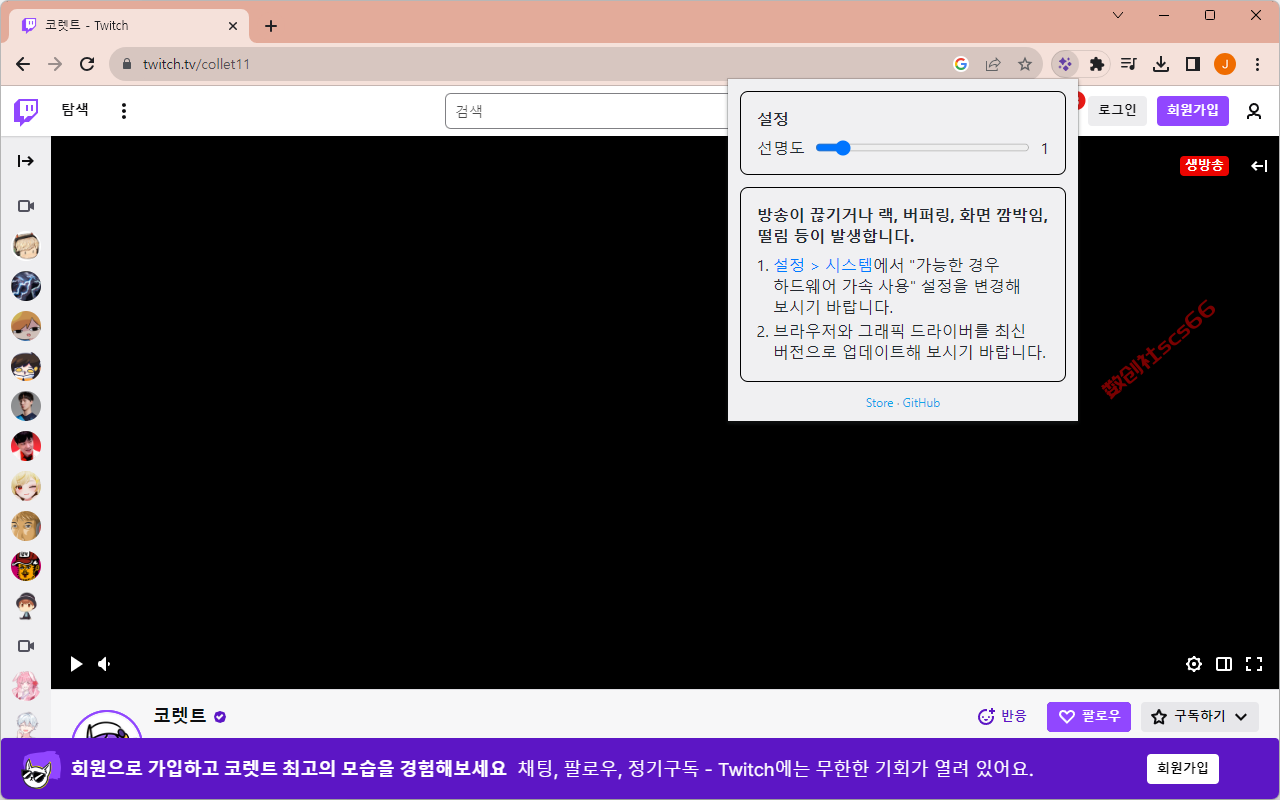Enter fullscreen mode in the player
This screenshot has width=1280, height=800.
tap(1254, 664)
